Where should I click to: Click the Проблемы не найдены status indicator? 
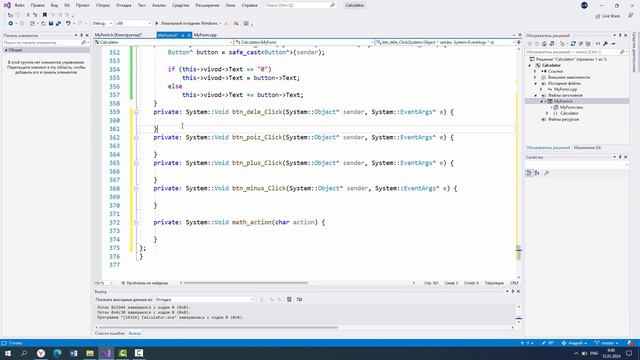tap(145, 283)
